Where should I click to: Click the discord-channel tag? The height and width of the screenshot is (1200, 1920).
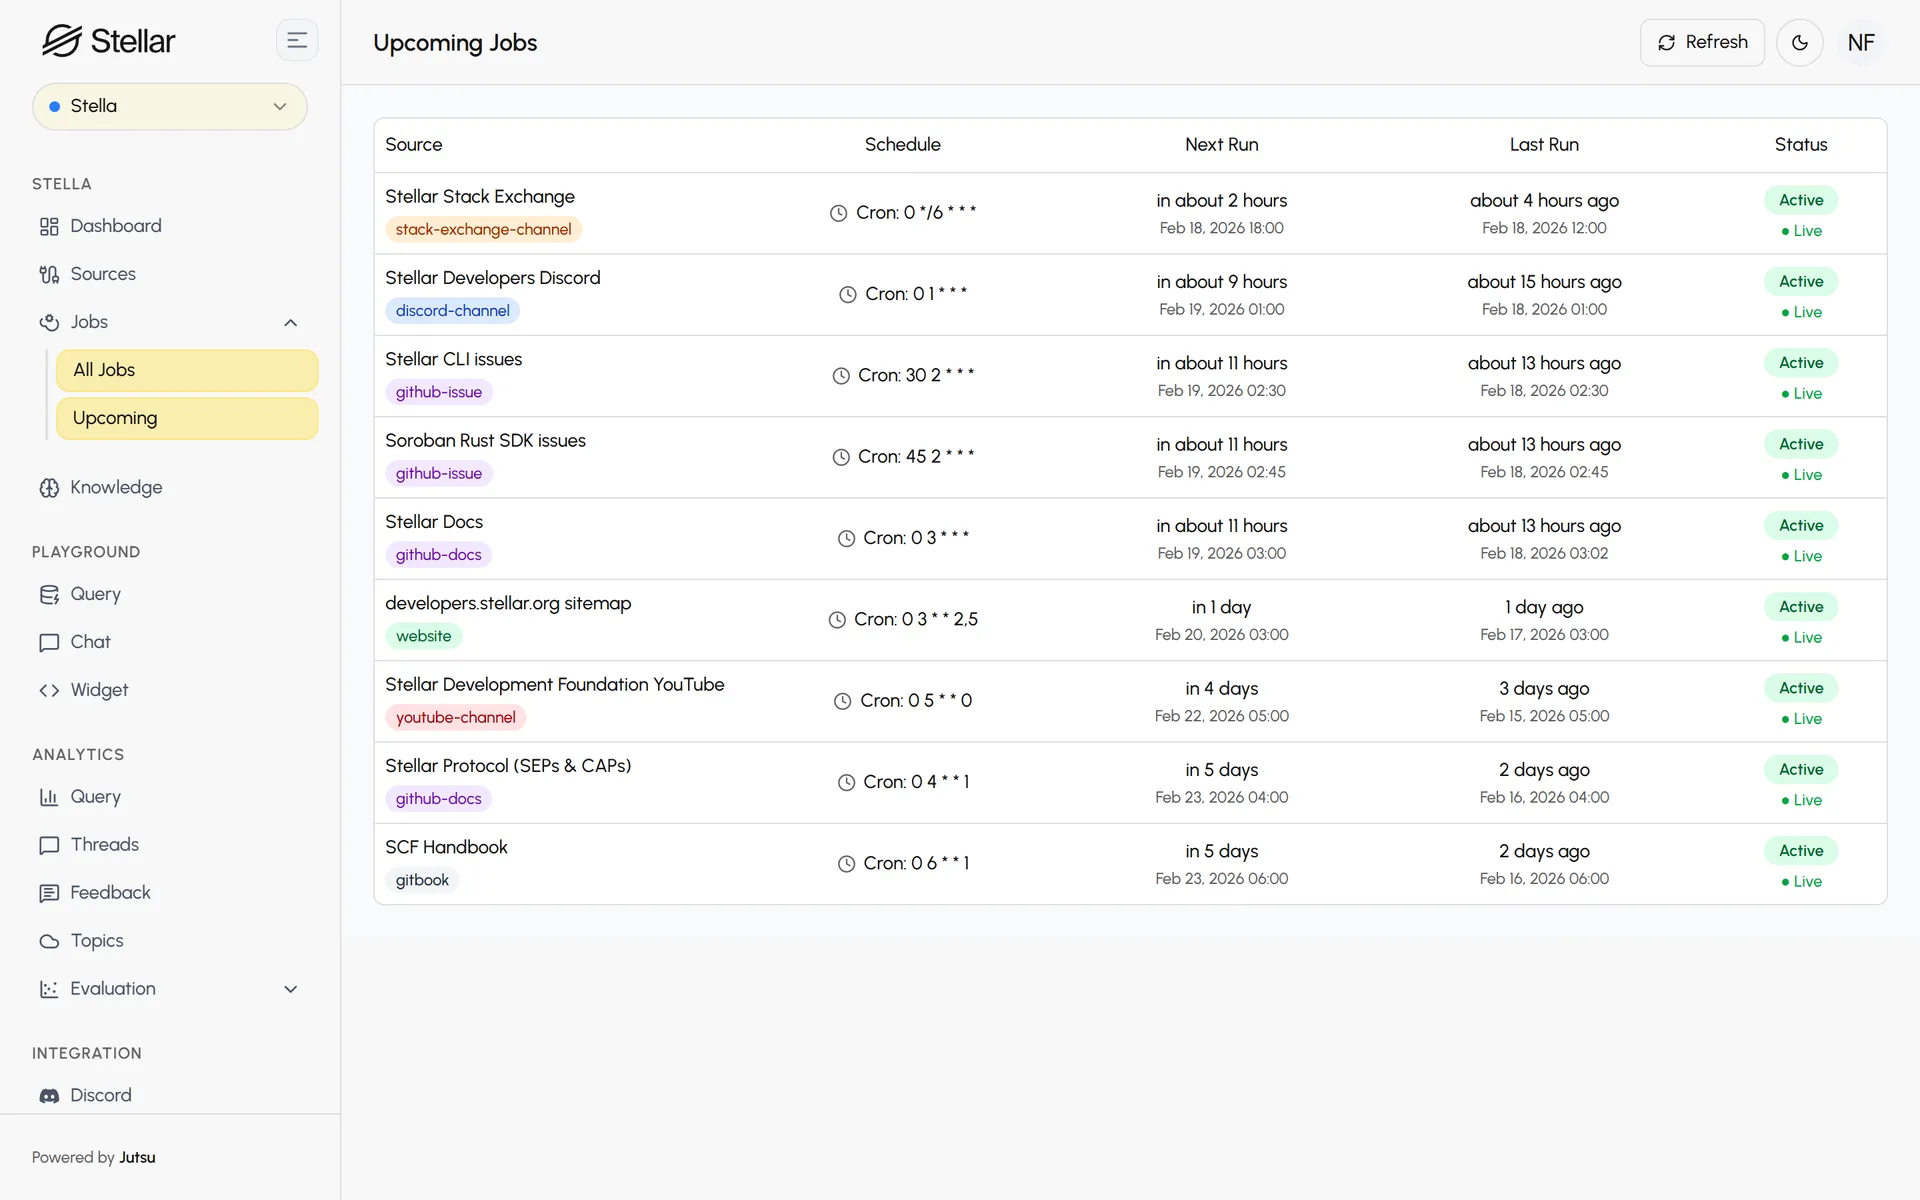[452, 311]
